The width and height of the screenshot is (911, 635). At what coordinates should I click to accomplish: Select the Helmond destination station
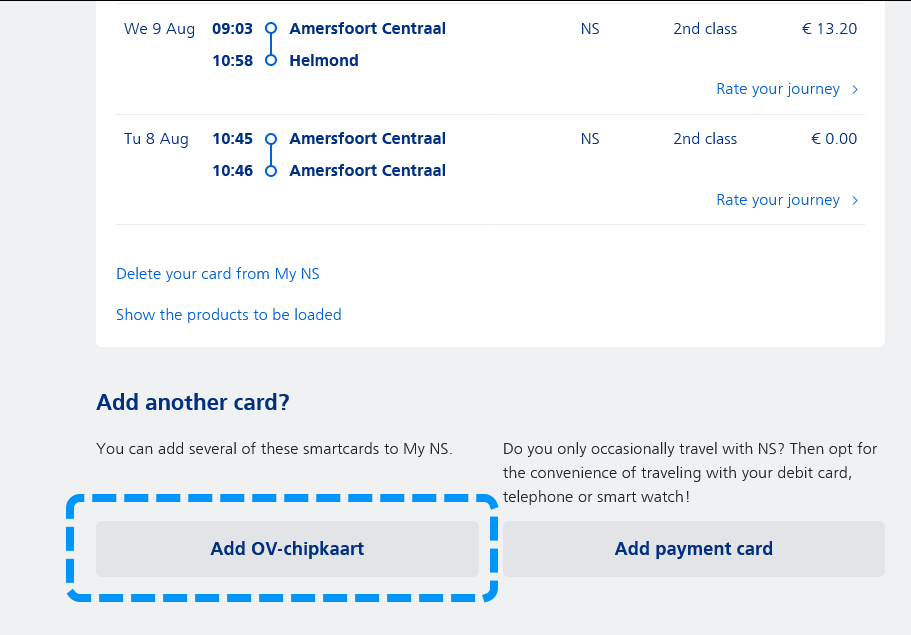pos(324,61)
